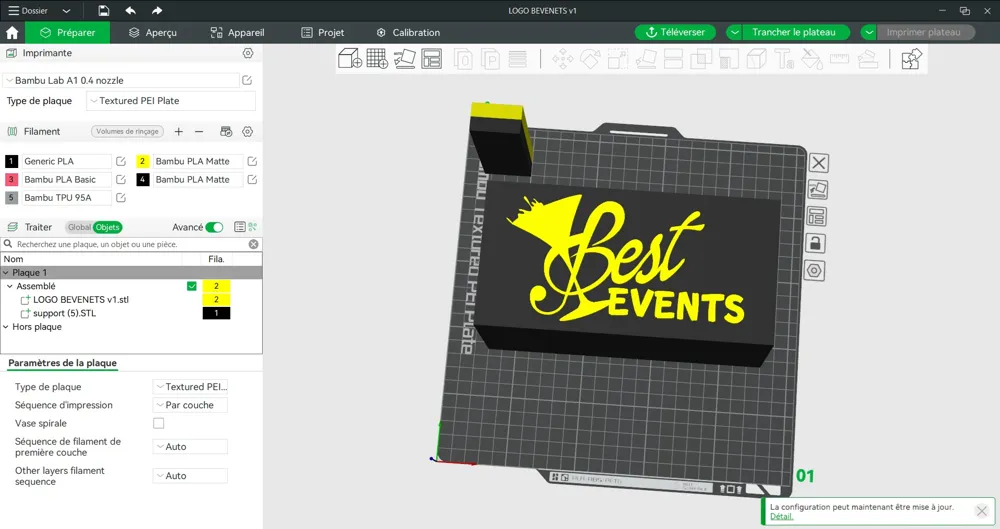Select the Measure ruler tool

click(x=839, y=59)
